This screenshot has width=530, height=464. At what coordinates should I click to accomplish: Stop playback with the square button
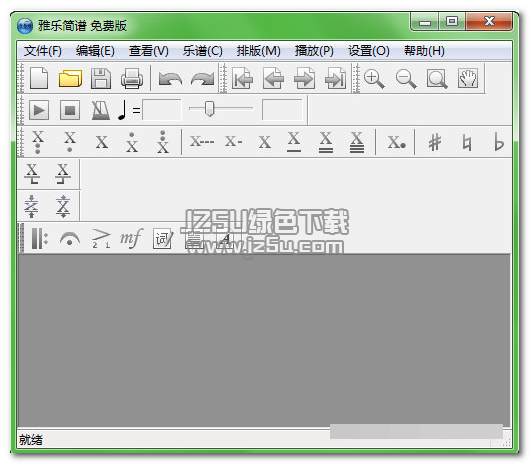pos(70,110)
